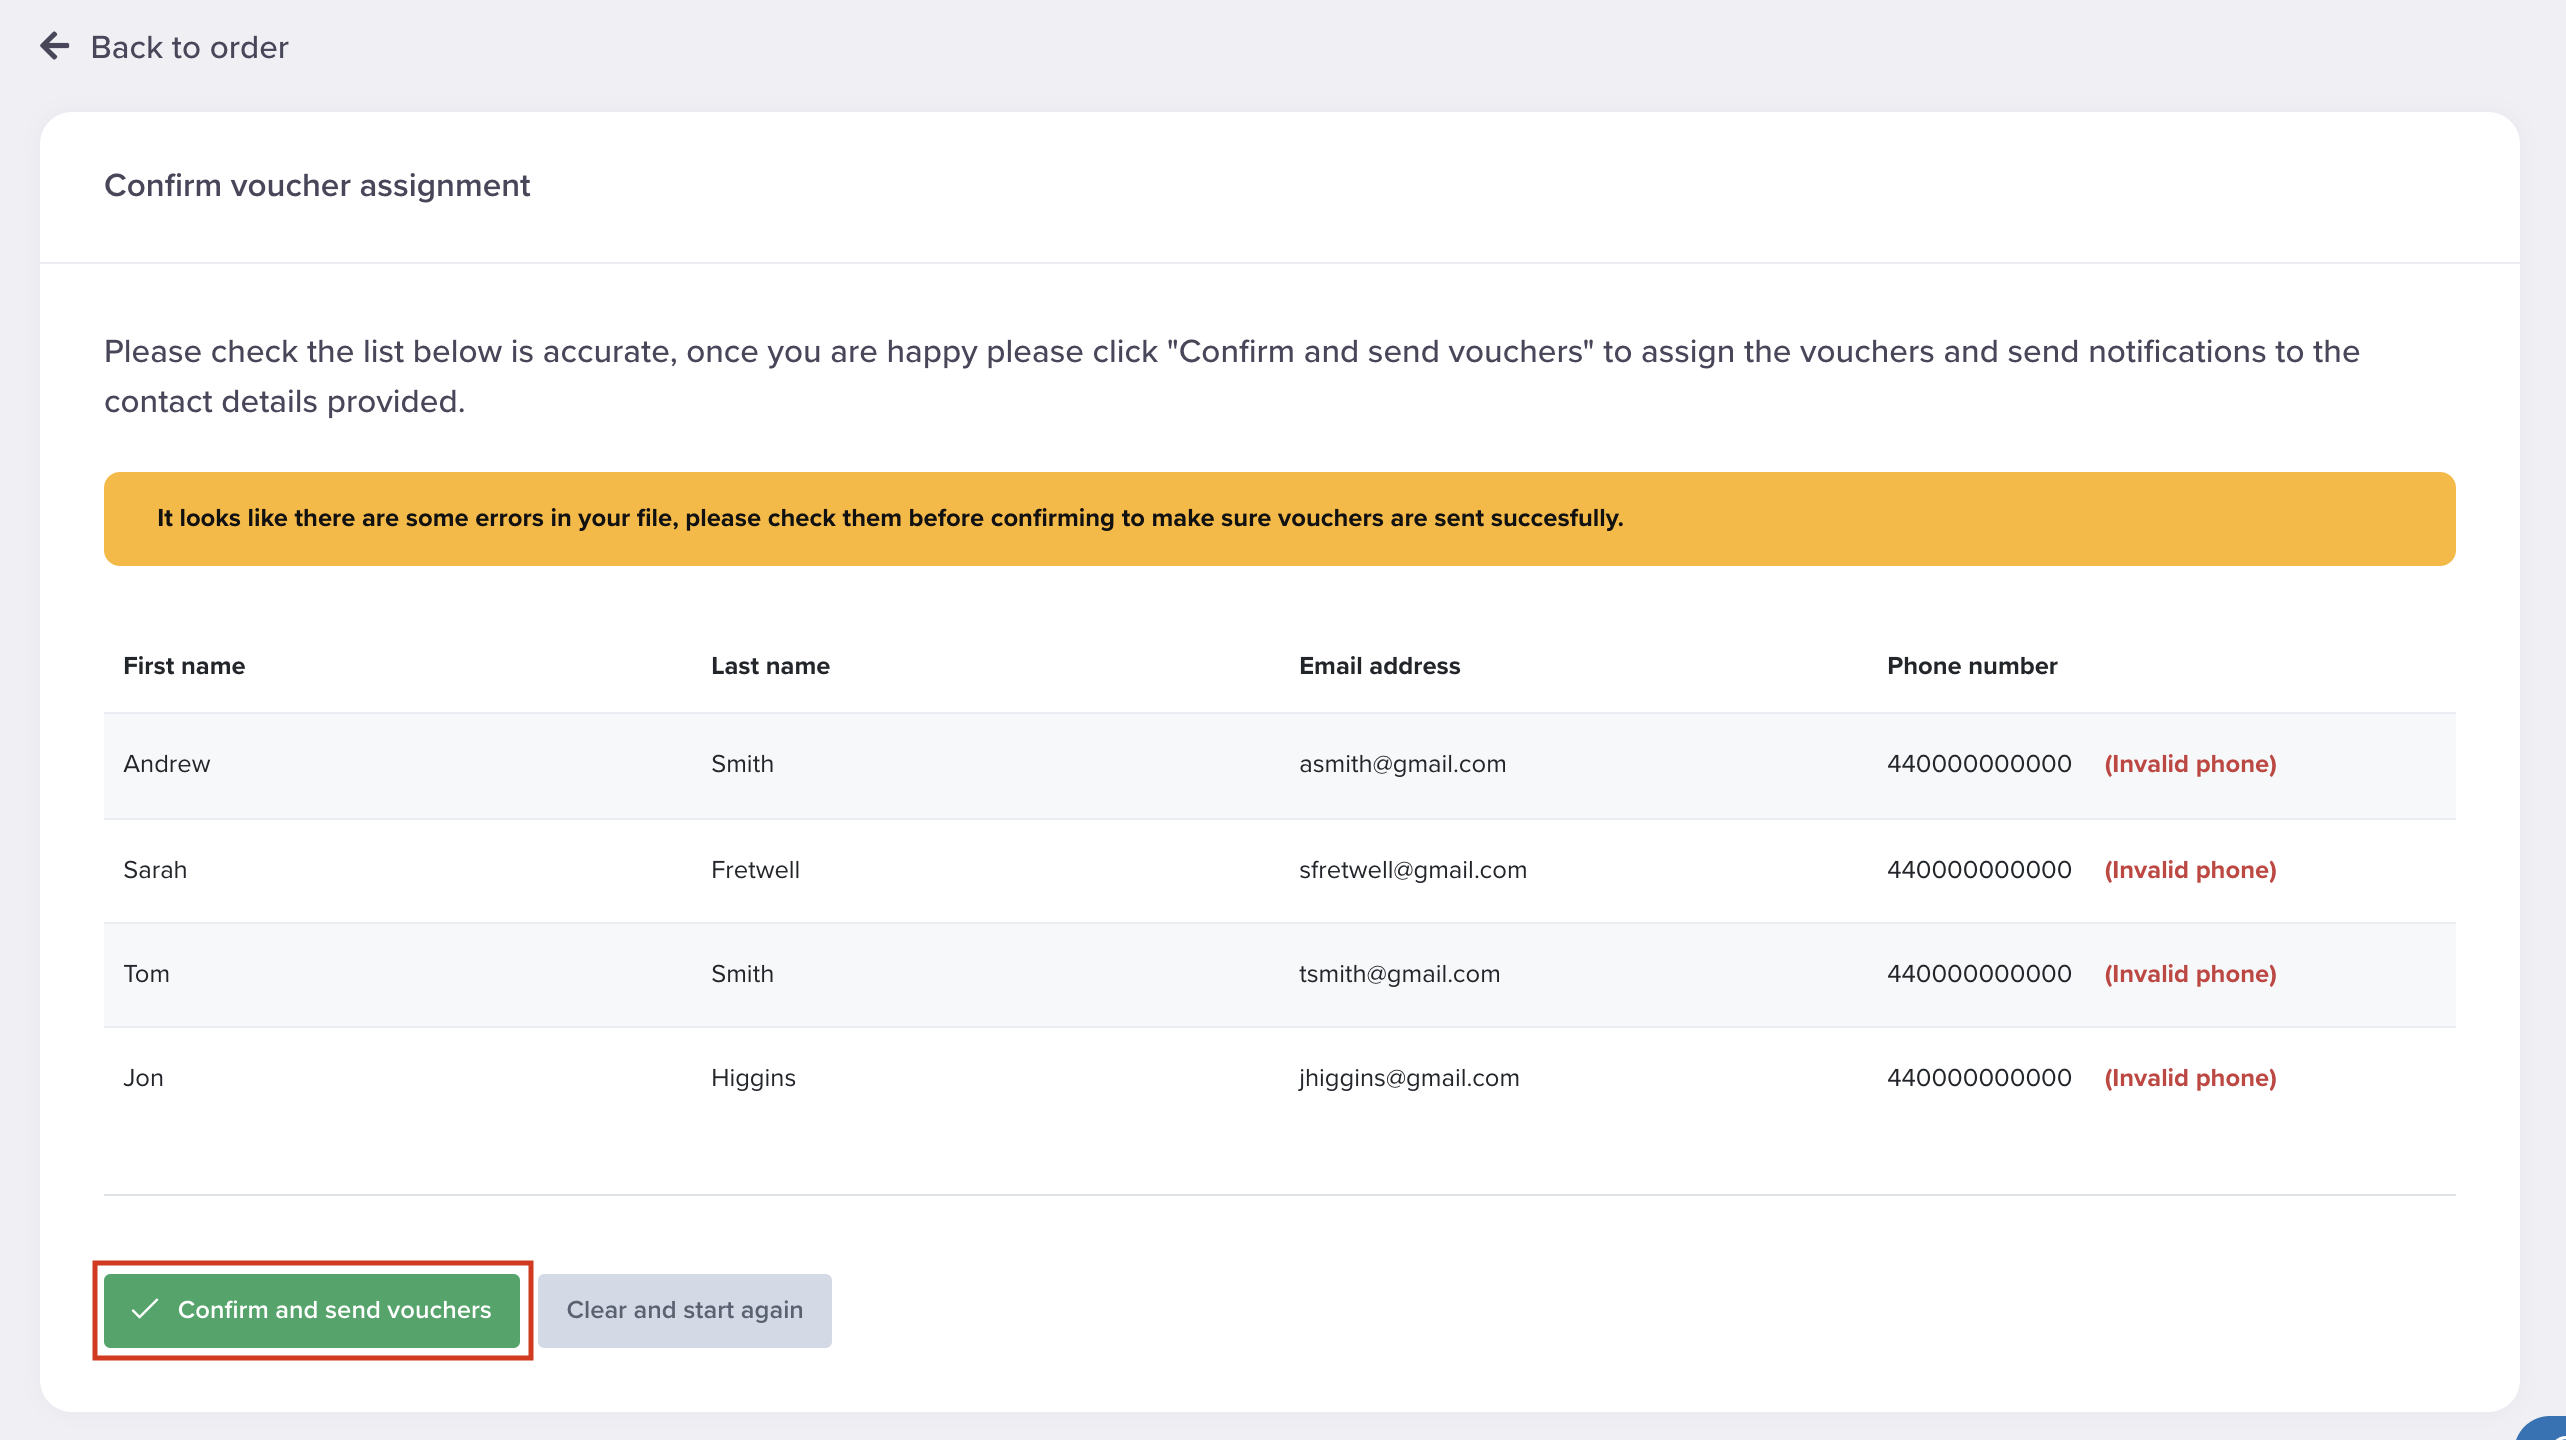
Task: Click email asmith@gmail.com
Action: click(x=1402, y=764)
